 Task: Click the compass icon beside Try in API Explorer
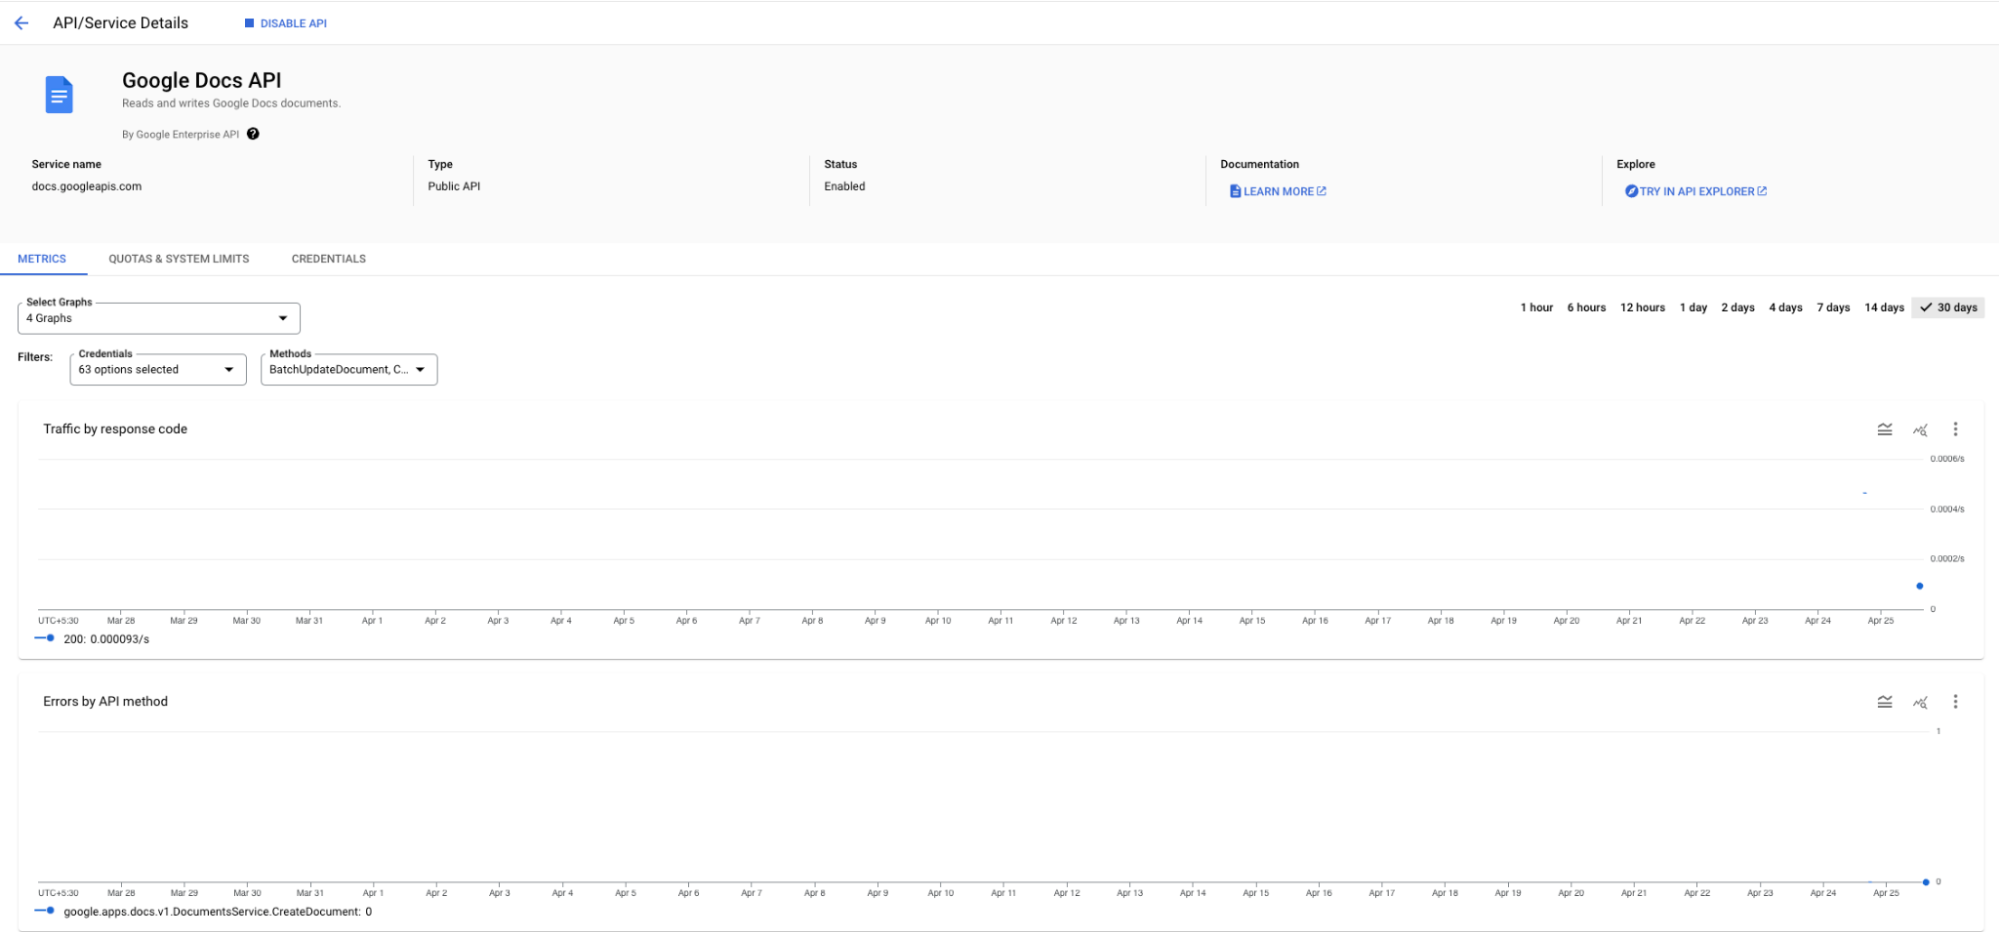1632,190
